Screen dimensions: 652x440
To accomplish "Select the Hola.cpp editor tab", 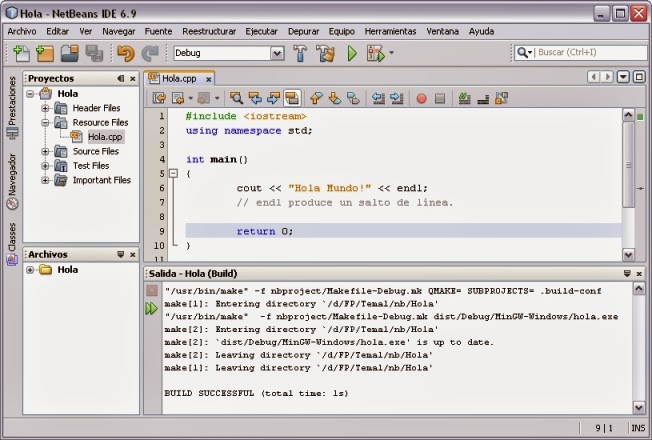I will [179, 79].
